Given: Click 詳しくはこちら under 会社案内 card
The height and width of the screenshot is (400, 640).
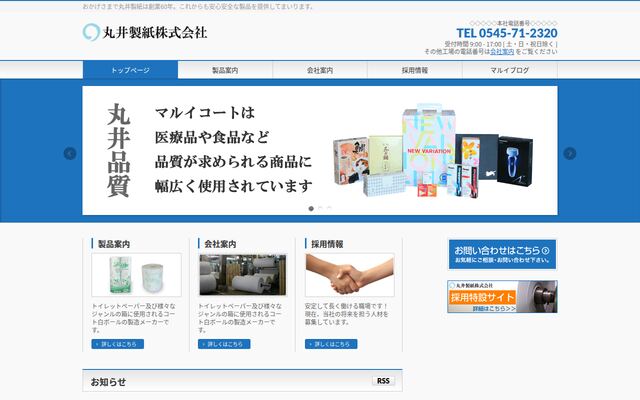Looking at the screenshot, I should [224, 344].
